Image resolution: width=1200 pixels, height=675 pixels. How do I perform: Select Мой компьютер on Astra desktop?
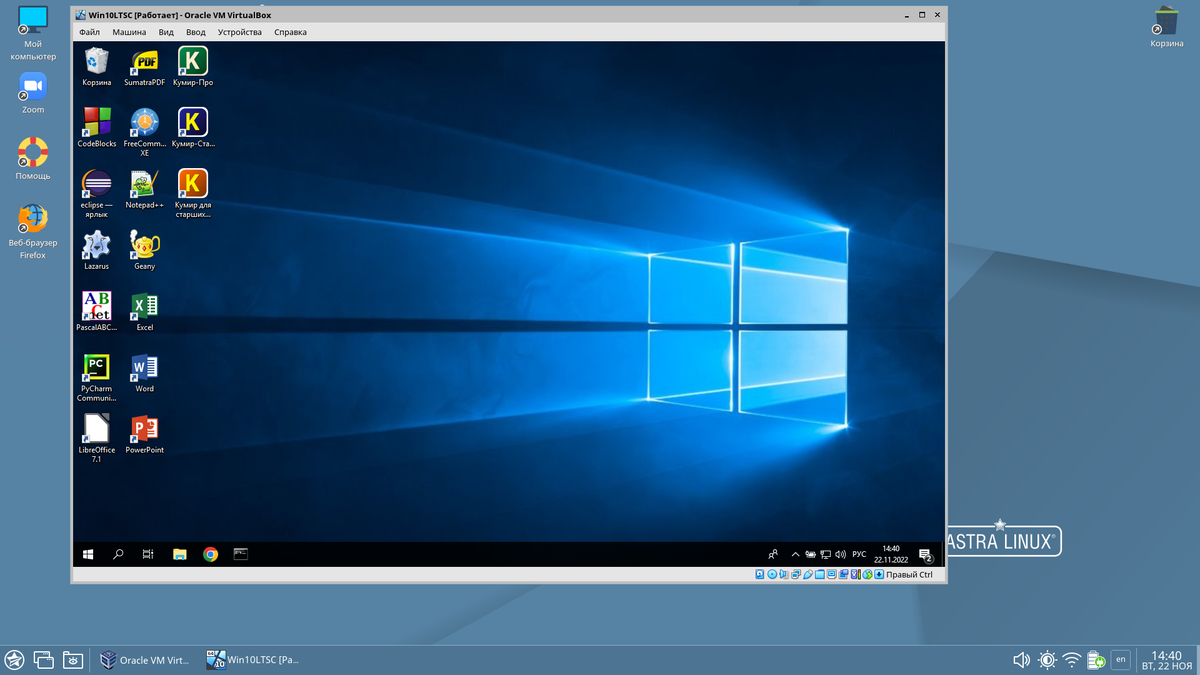(x=33, y=33)
